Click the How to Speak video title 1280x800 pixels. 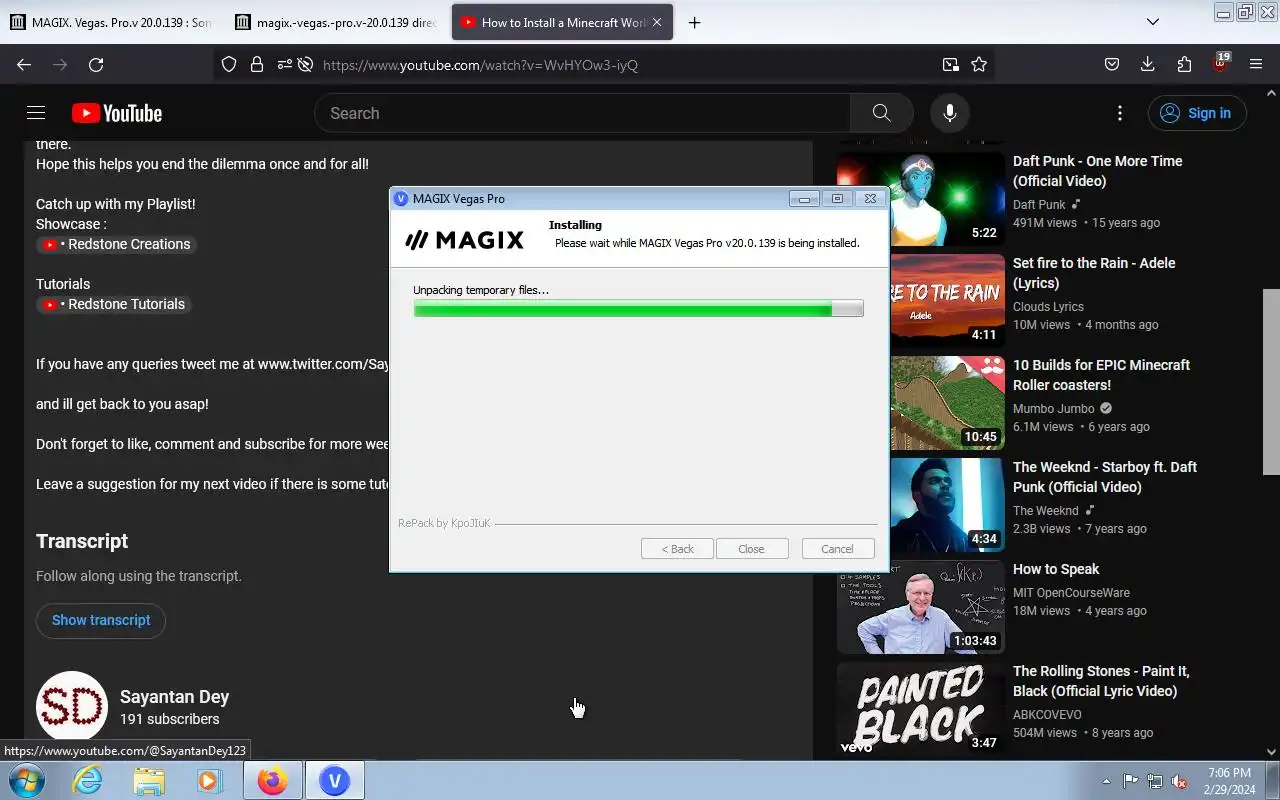point(1056,569)
